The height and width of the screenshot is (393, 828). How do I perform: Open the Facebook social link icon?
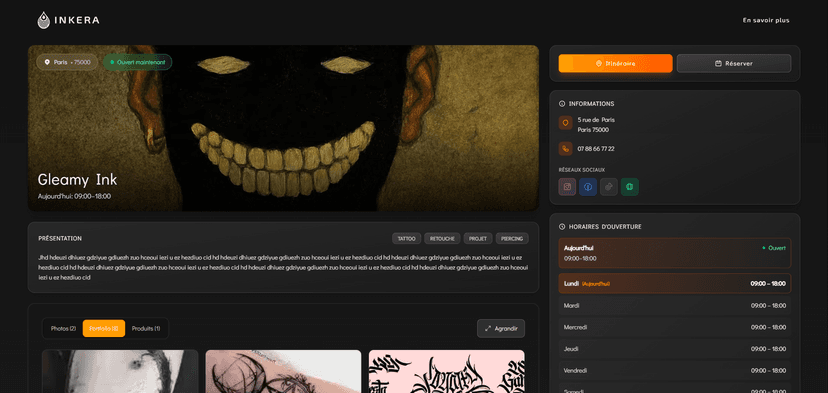588,187
